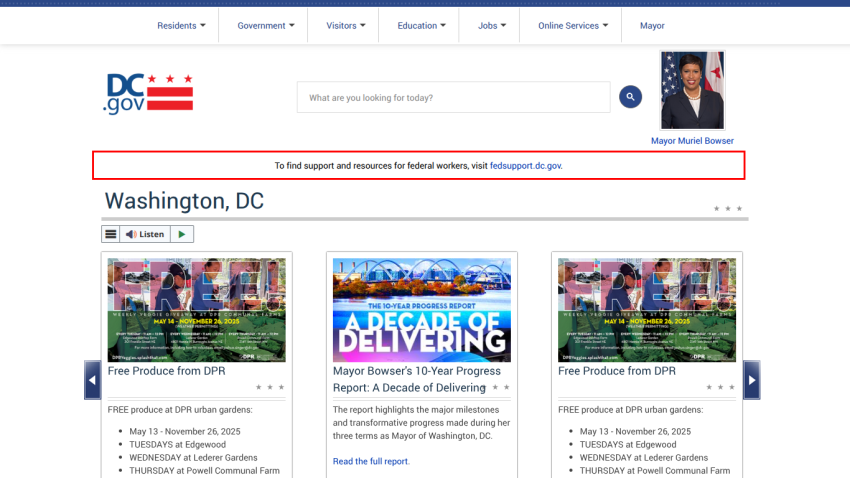Click first 'Free Produce from DPR' title
Image resolution: width=850 pixels, height=478 pixels.
click(166, 371)
